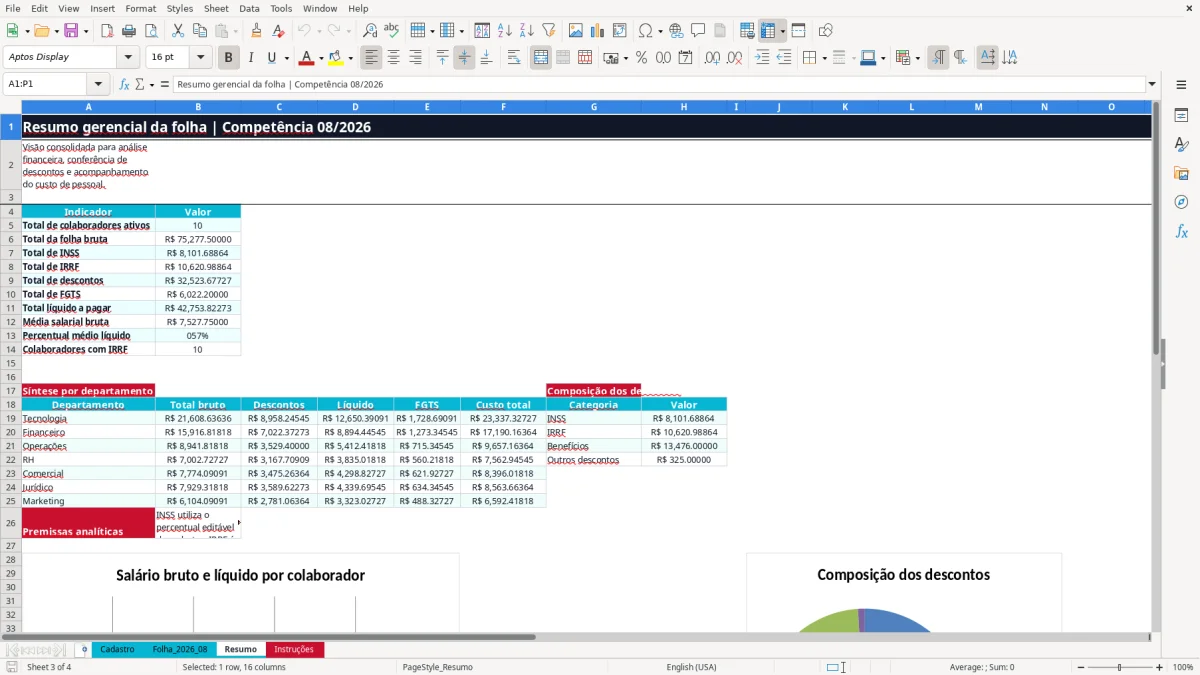
Task: Switch to the Instruções sheet tab
Action: coord(294,649)
